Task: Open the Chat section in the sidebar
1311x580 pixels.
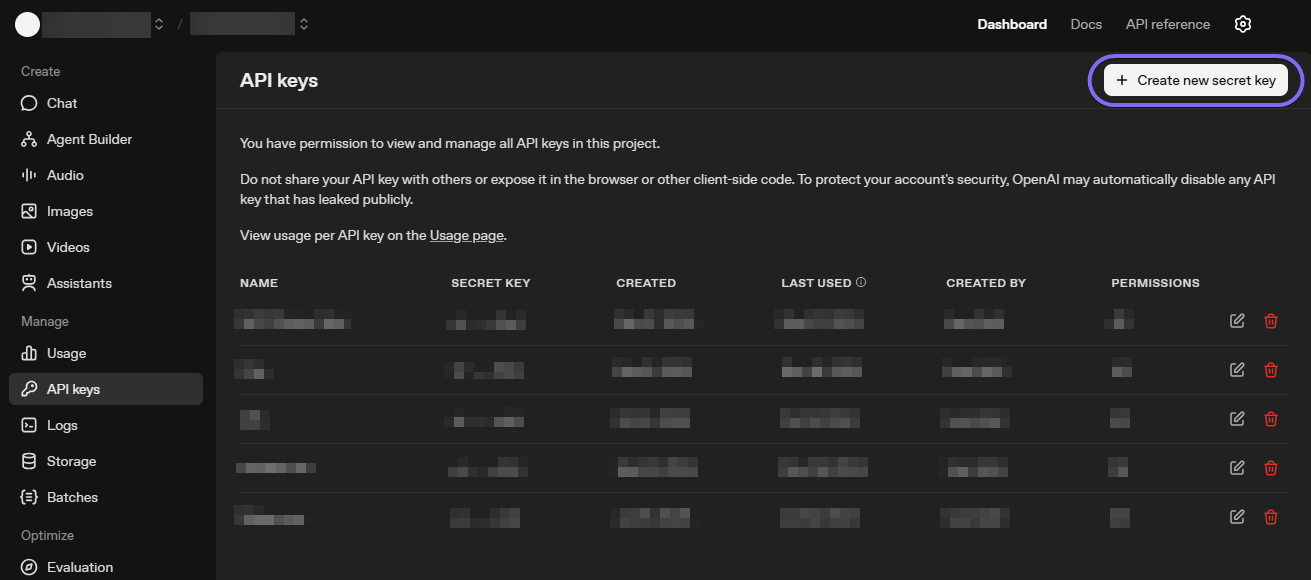Action: (60, 103)
